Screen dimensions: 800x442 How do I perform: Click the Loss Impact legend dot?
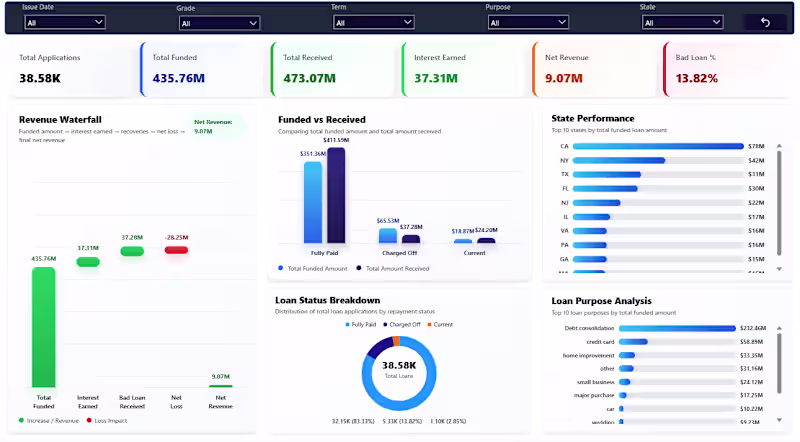tap(89, 421)
